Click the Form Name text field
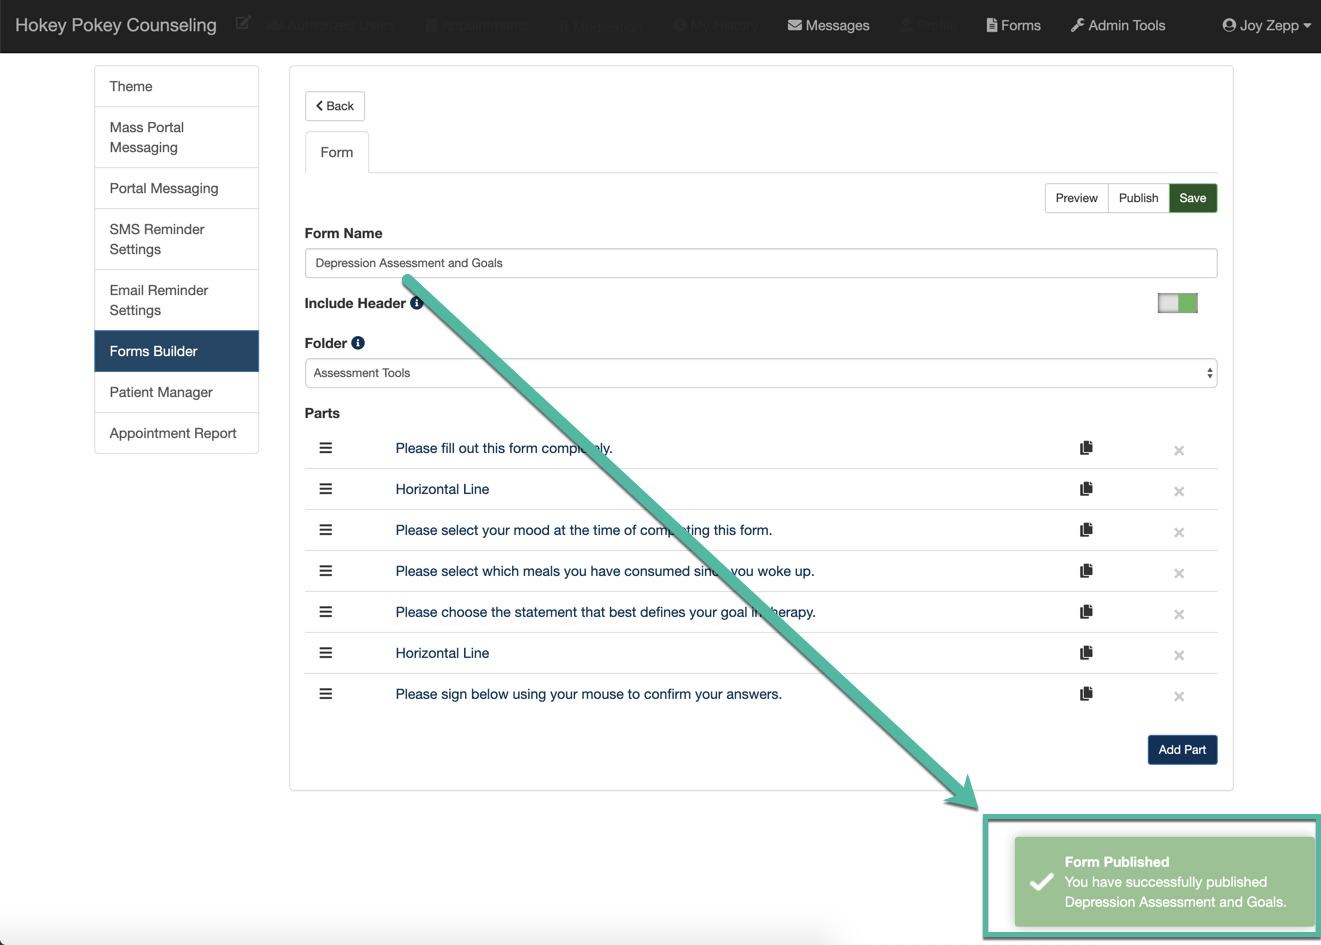This screenshot has height=945, width=1321. pyautogui.click(x=760, y=263)
